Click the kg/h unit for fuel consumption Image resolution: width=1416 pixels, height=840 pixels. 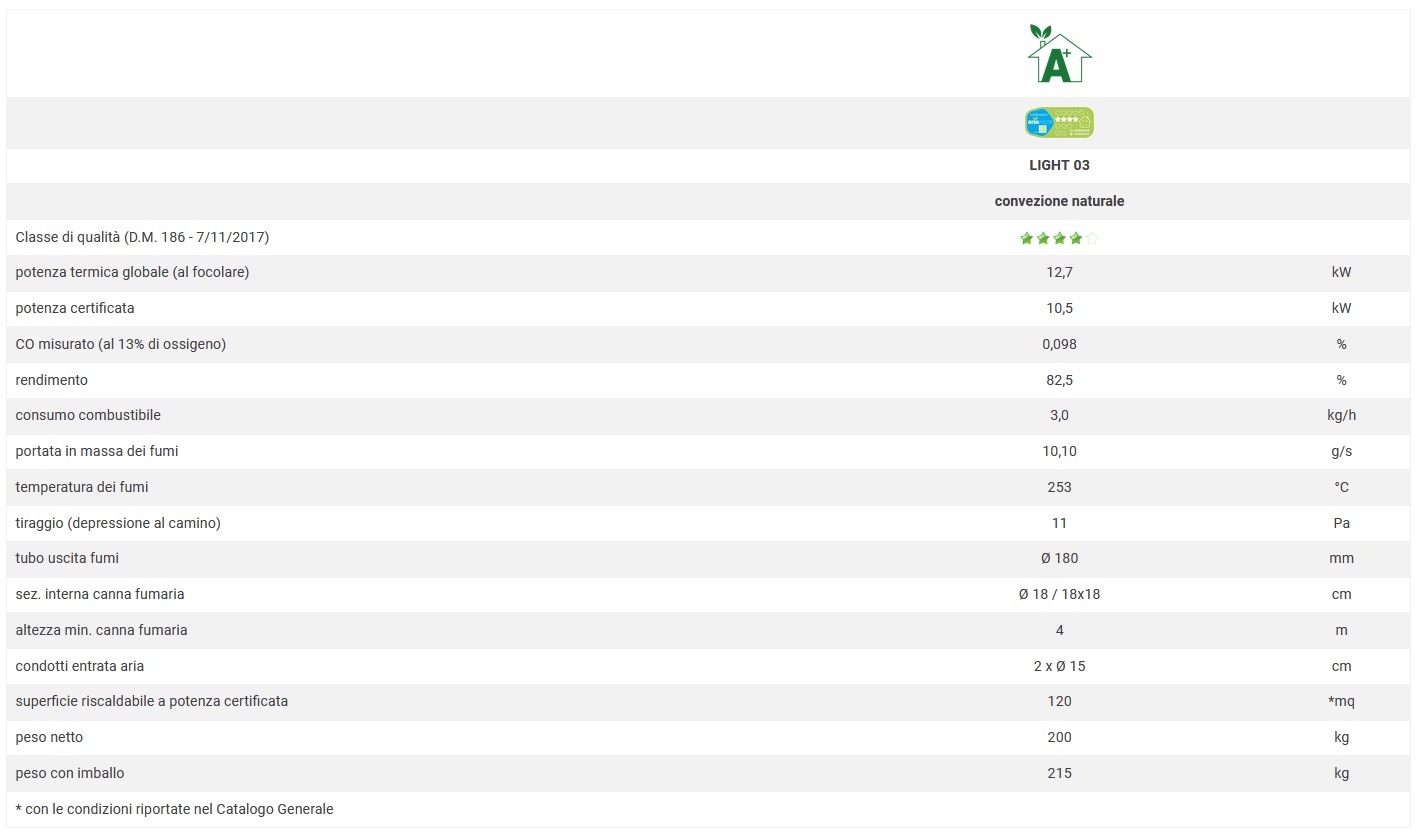1341,415
